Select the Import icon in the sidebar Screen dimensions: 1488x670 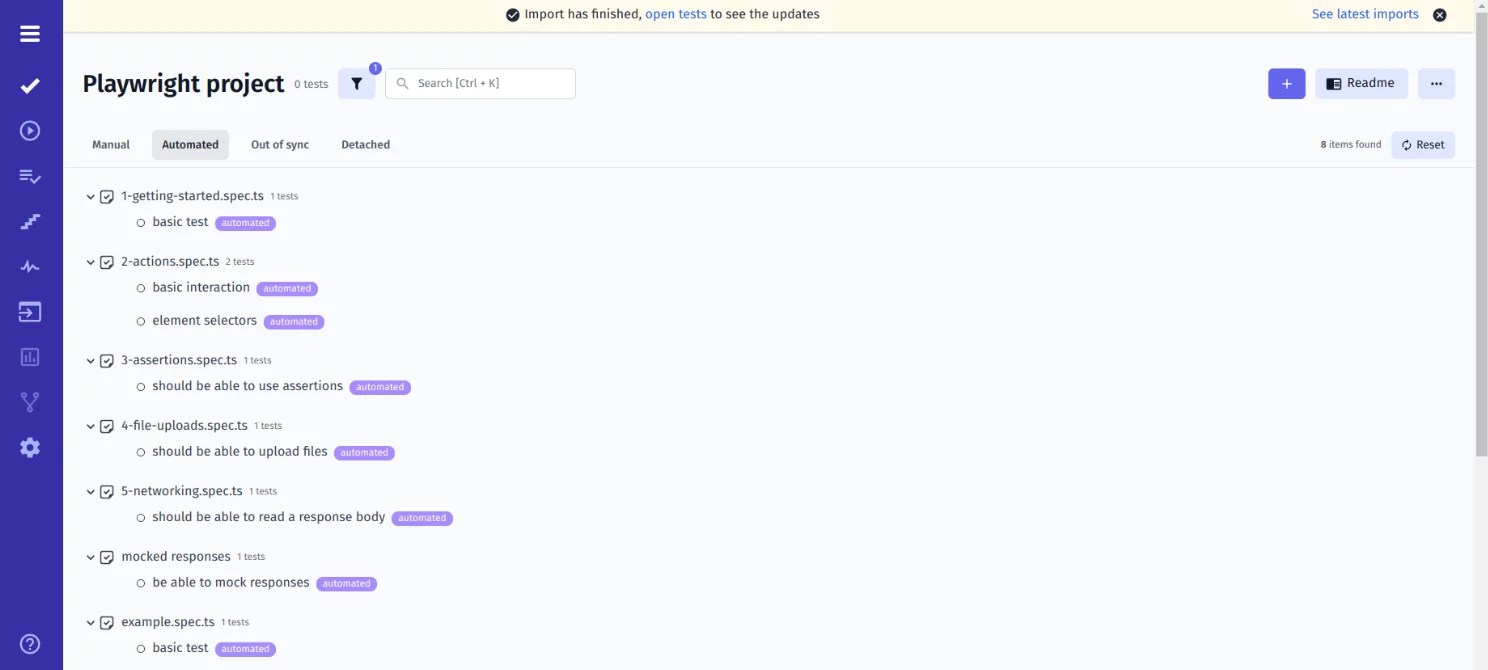[x=29, y=312]
